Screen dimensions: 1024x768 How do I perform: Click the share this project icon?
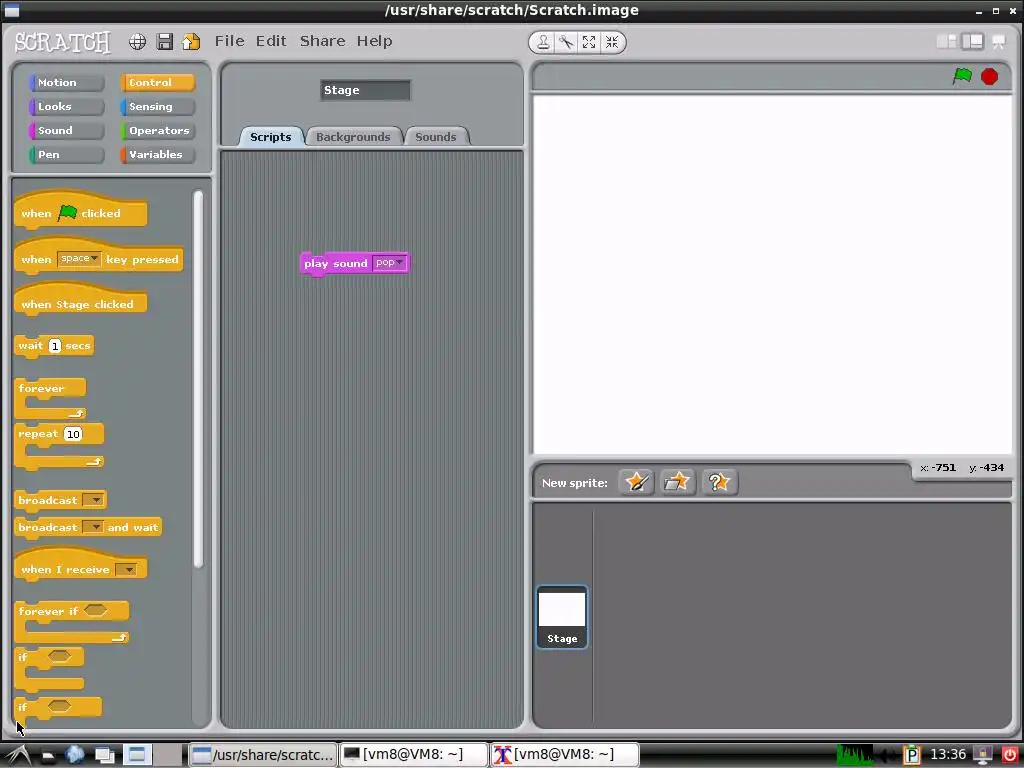(191, 42)
